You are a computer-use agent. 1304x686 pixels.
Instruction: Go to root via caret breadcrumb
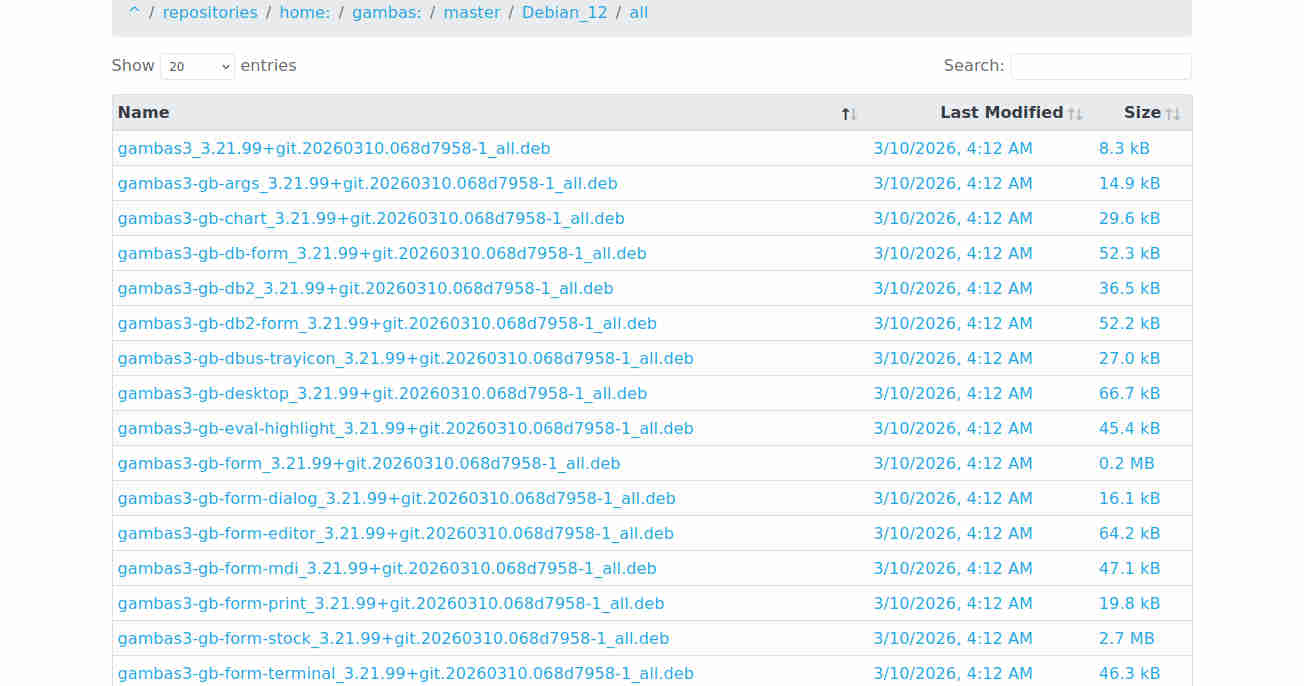click(x=134, y=13)
